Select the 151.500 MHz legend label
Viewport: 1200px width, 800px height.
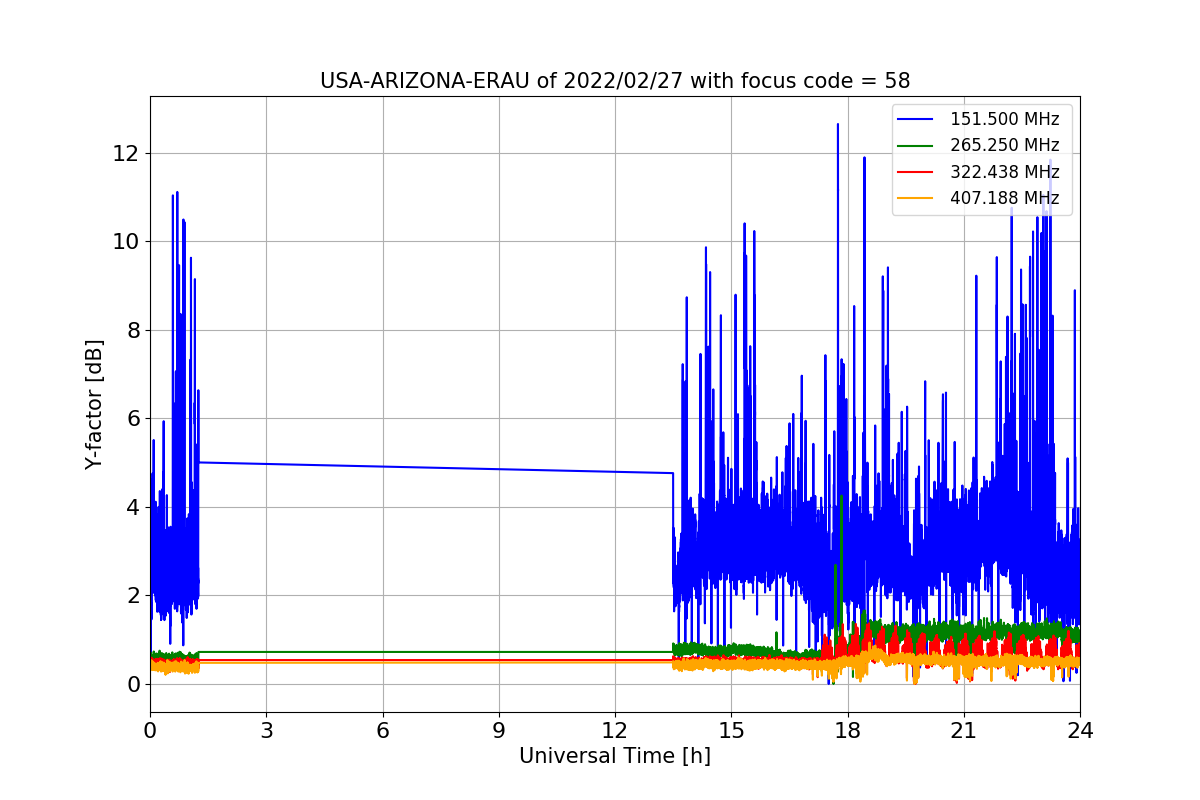[x=1004, y=119]
